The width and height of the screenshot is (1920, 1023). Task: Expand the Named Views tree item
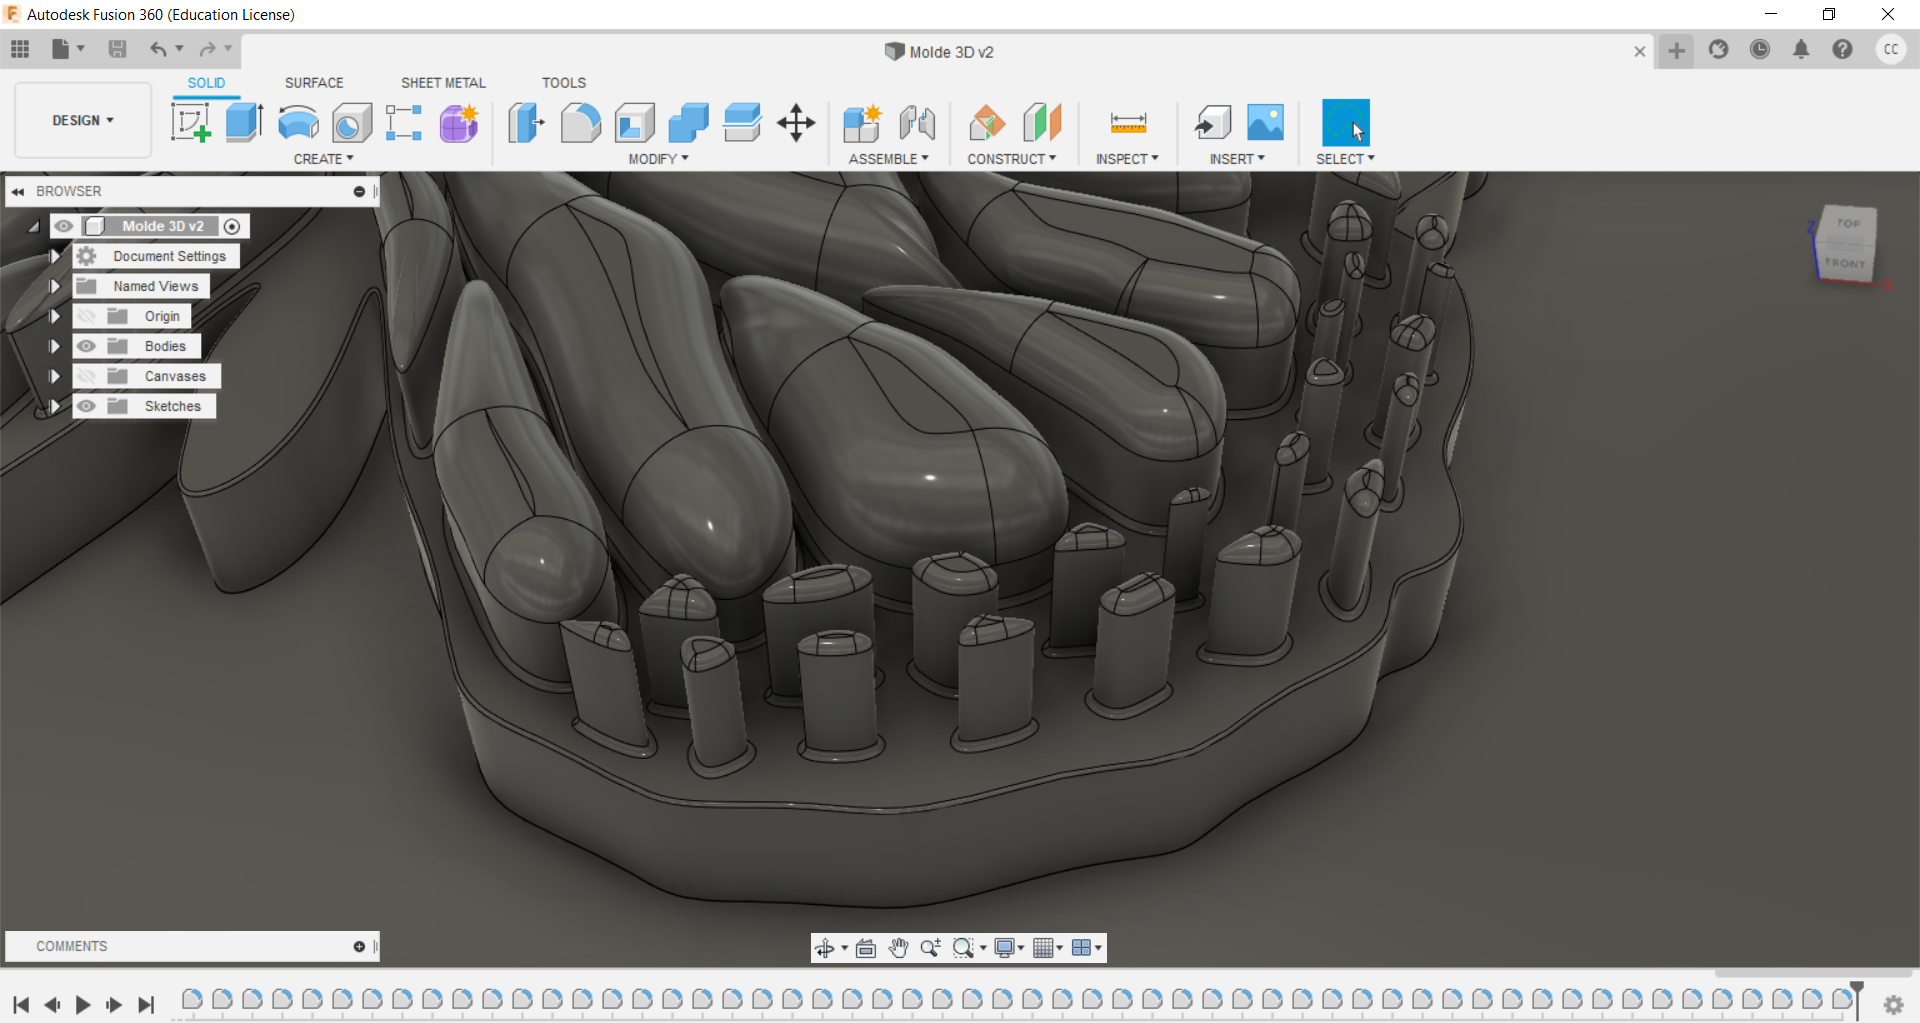(55, 286)
